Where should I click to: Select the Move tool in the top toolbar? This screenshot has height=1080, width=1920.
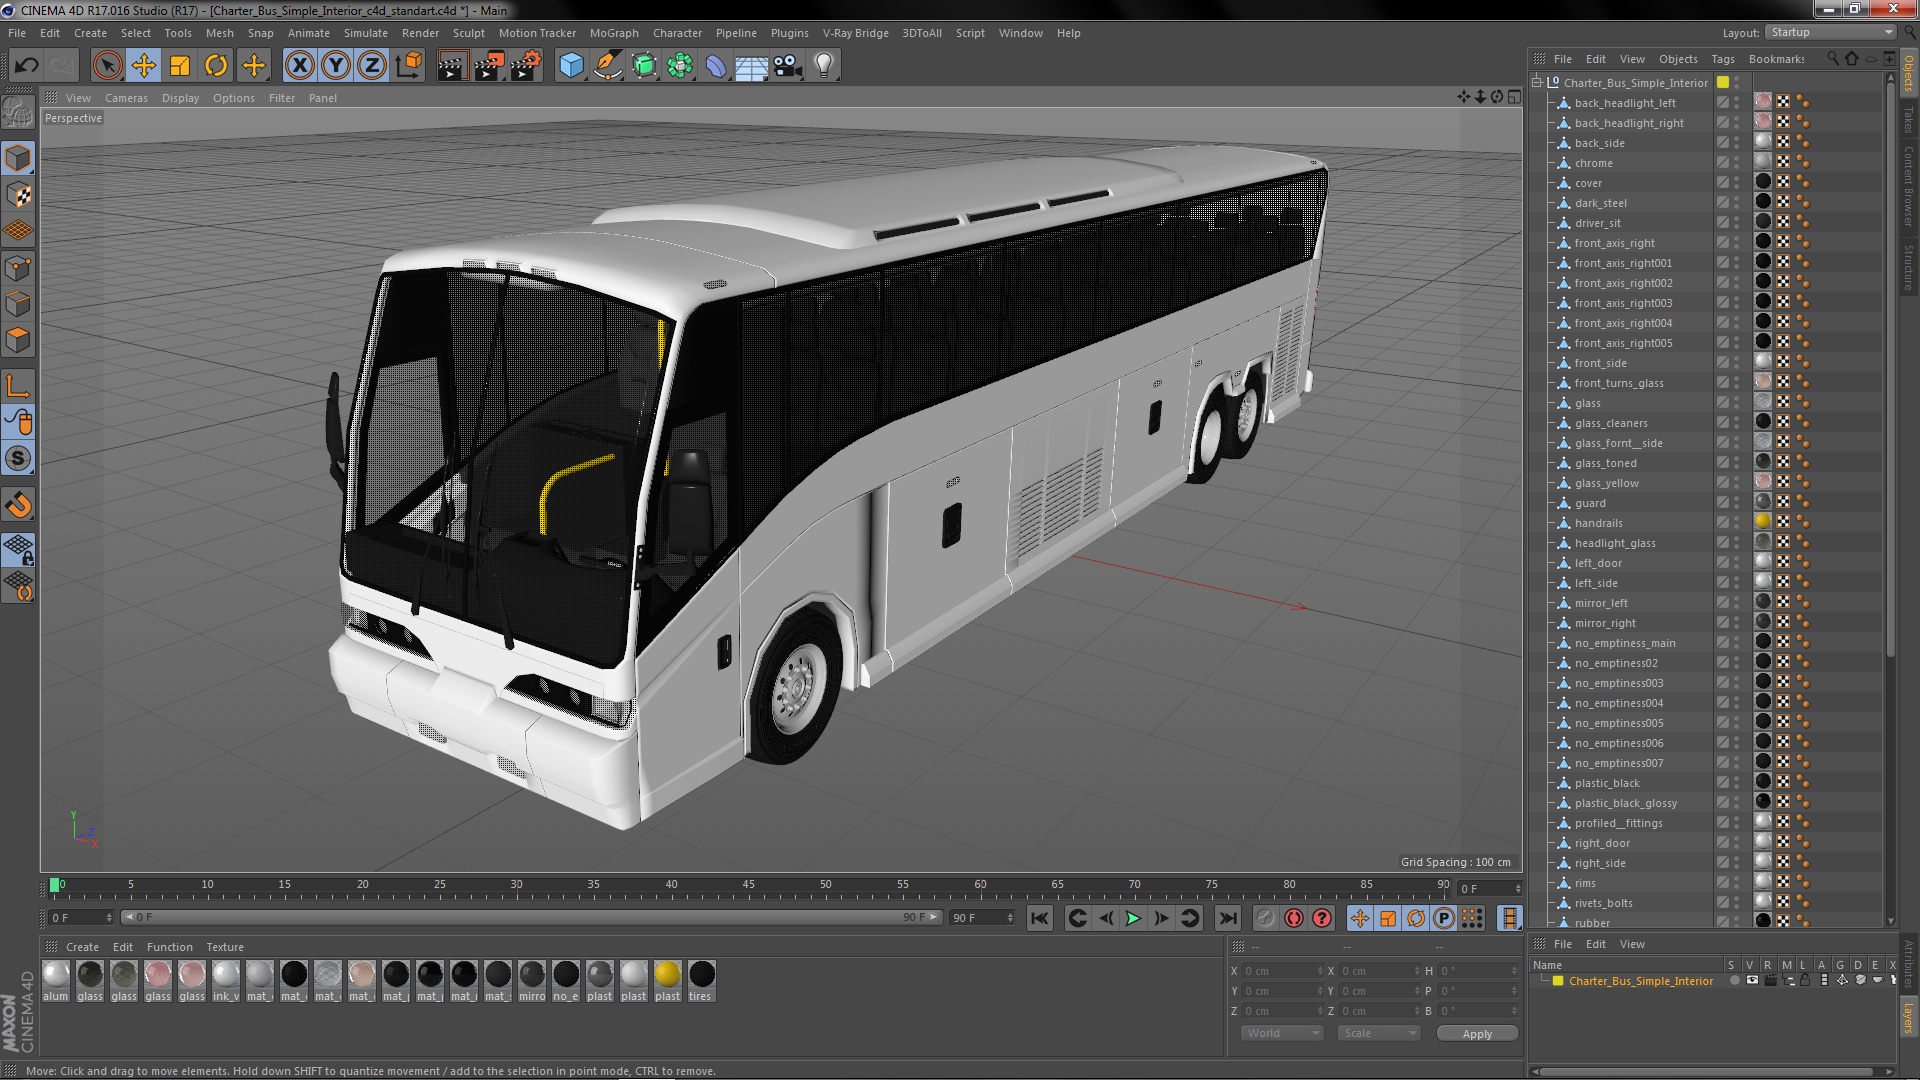pyautogui.click(x=143, y=66)
